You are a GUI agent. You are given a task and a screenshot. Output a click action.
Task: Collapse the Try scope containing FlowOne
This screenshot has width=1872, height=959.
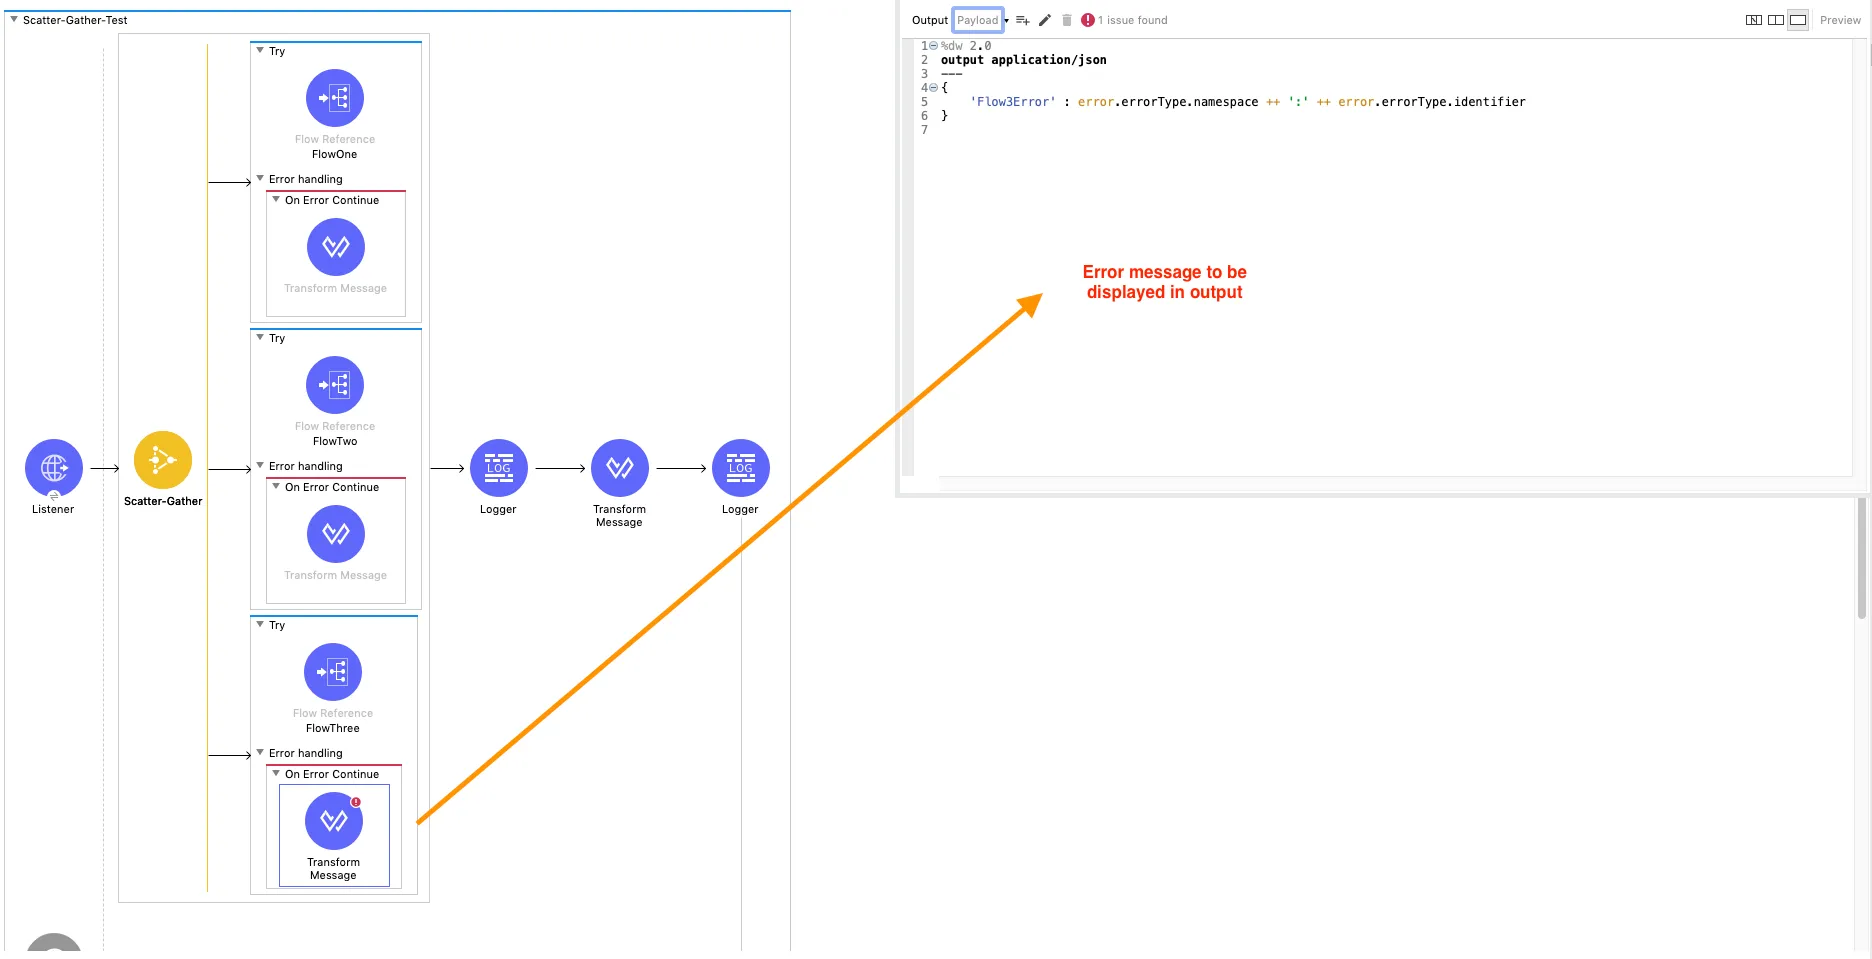tap(260, 50)
